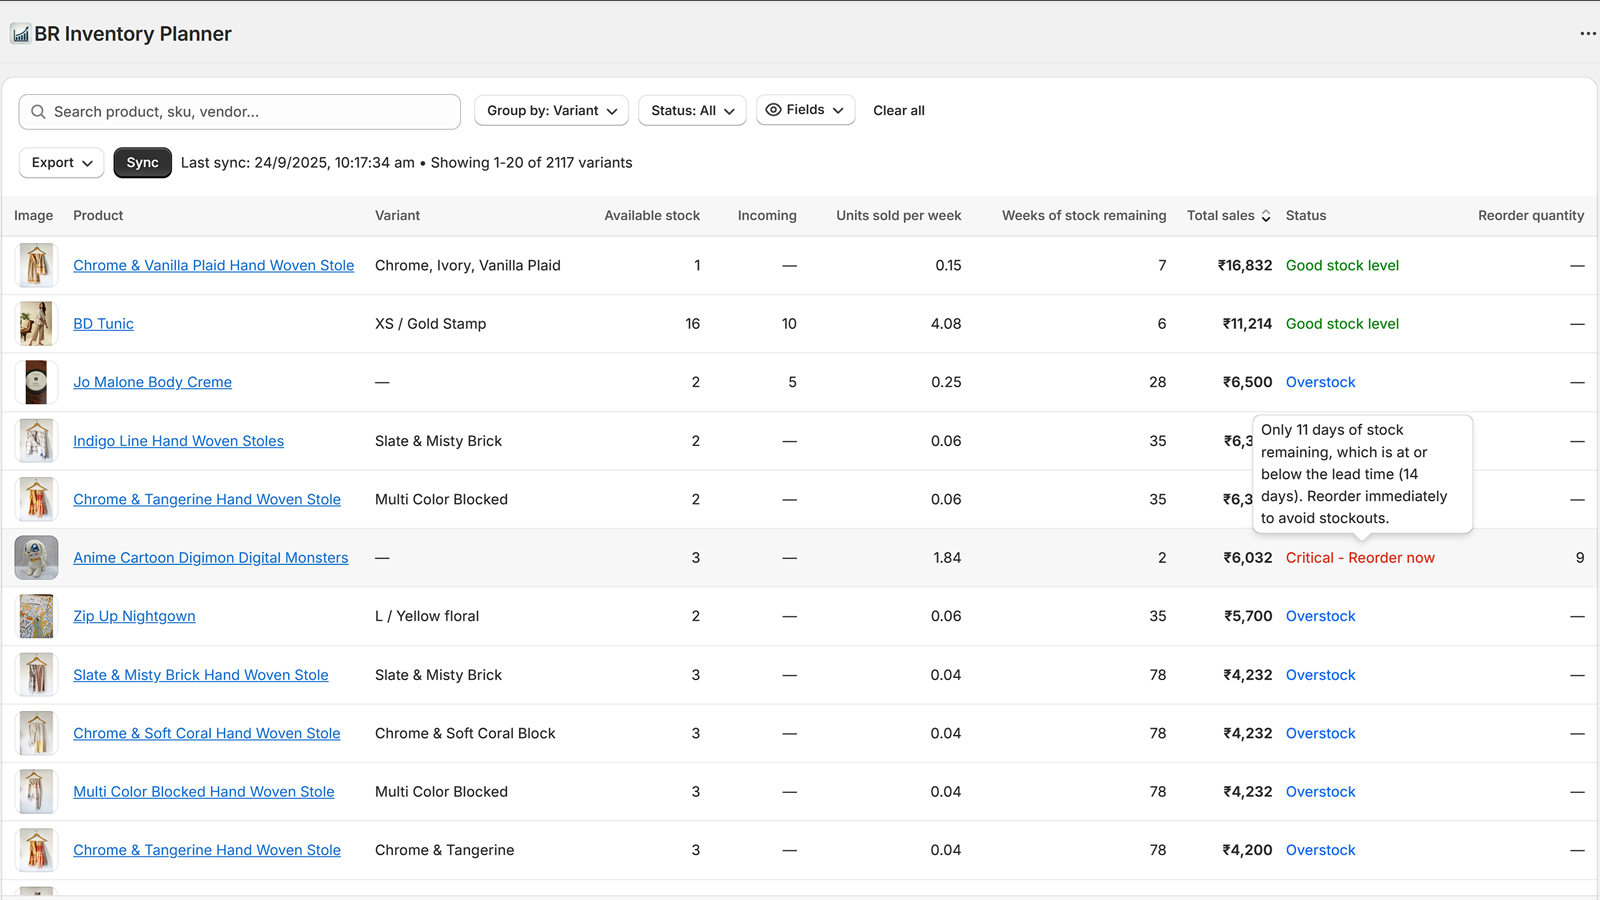
Task: Open the Multi Color Blocked Hand Woven Stole link
Action: (x=203, y=792)
